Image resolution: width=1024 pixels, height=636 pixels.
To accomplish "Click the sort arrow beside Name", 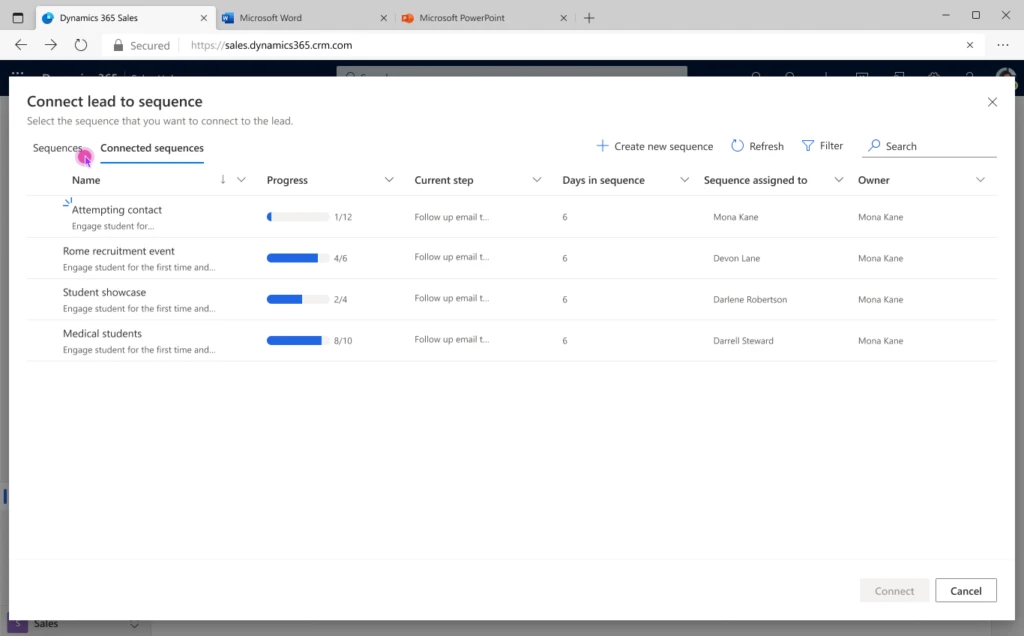I will (220, 180).
